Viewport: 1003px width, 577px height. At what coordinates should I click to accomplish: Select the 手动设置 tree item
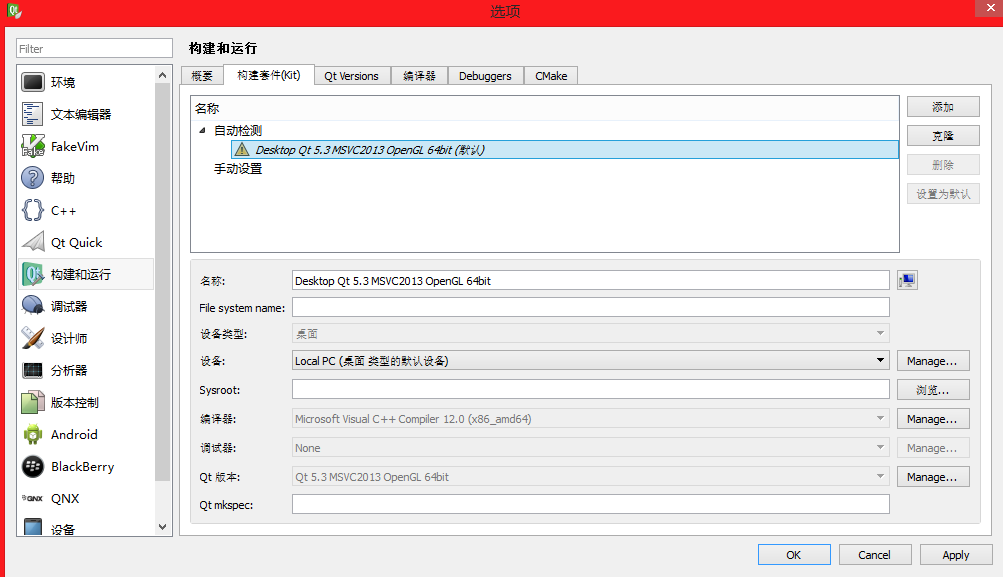coord(238,169)
